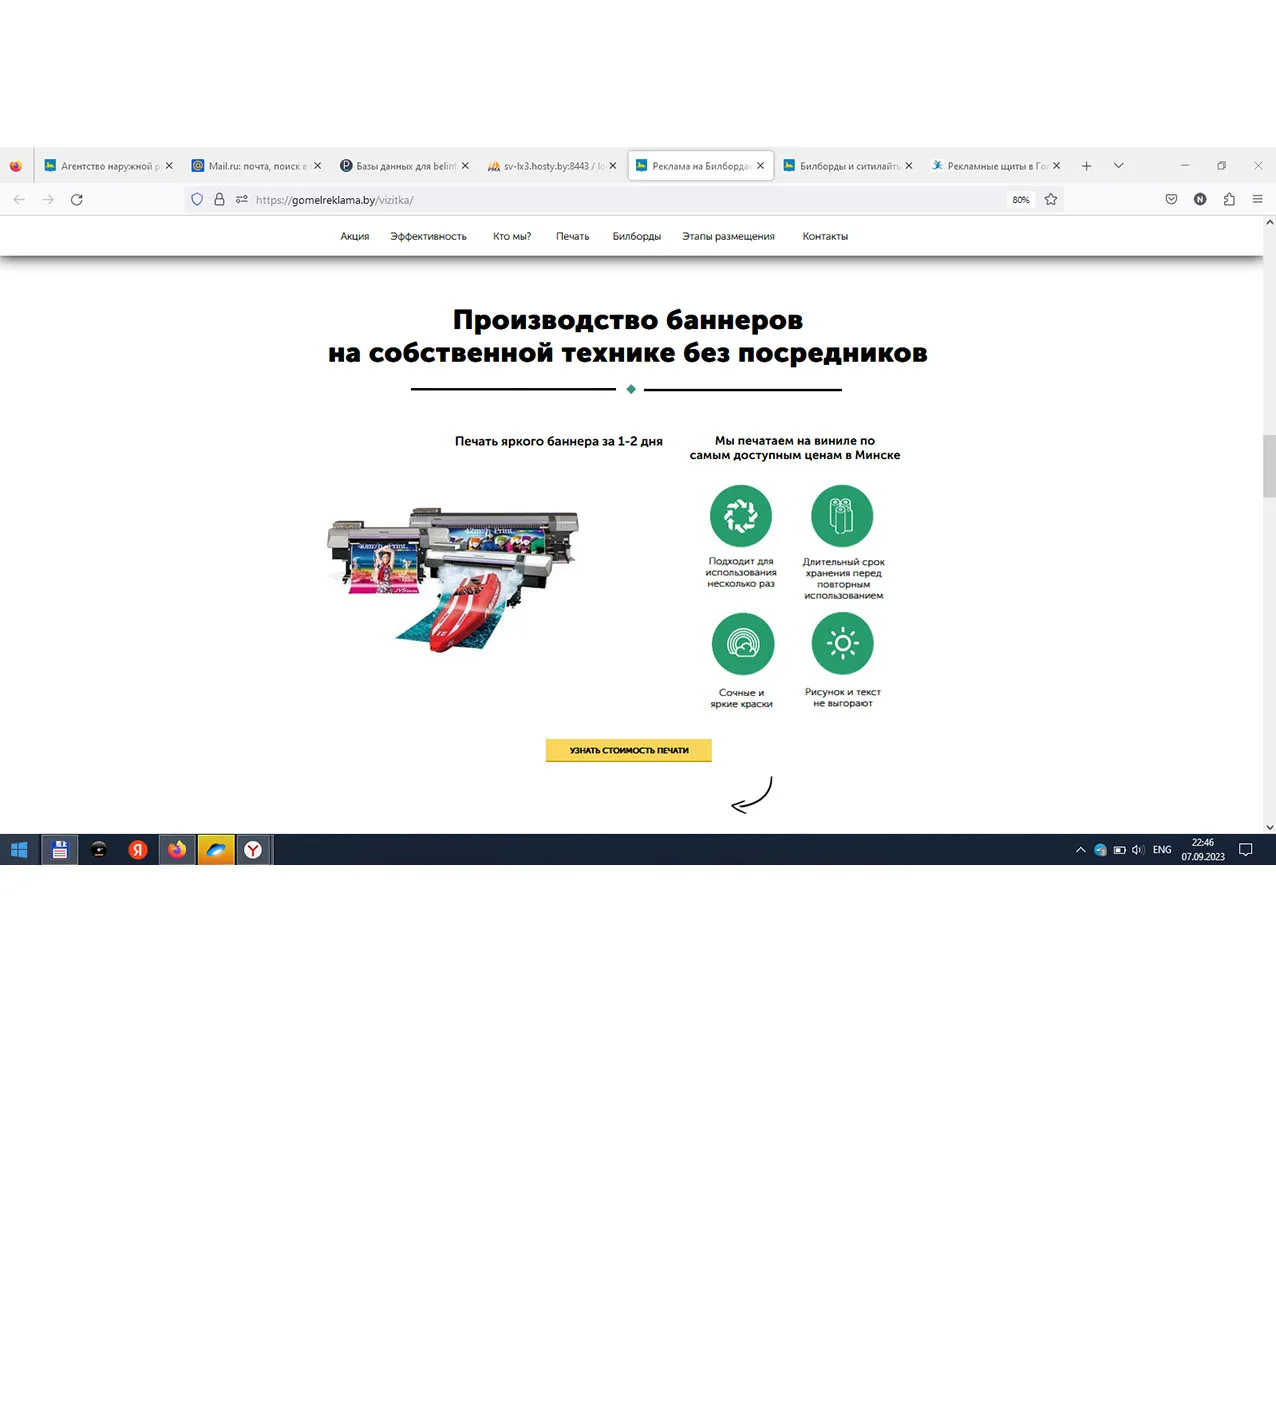Bookmark this page with star icon
Viewport: 1276px width, 1425px height.
[1051, 200]
